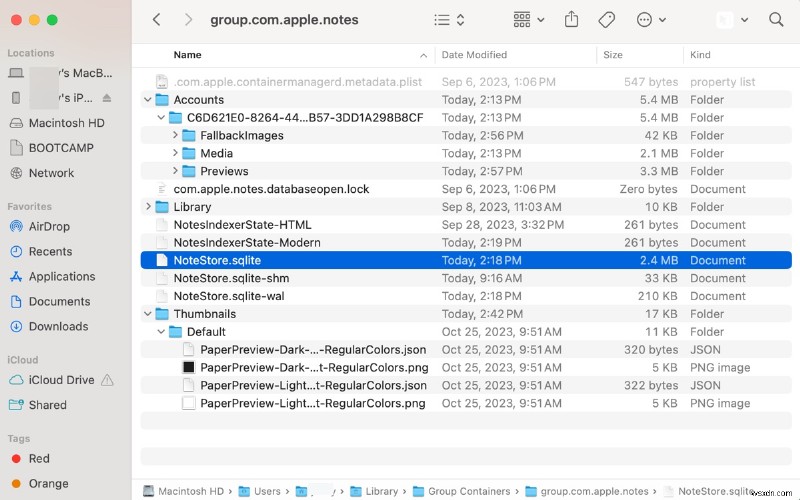Viewport: 800px width, 500px height.
Task: Click the iCloud Drive warning icon
Action: 107,380
